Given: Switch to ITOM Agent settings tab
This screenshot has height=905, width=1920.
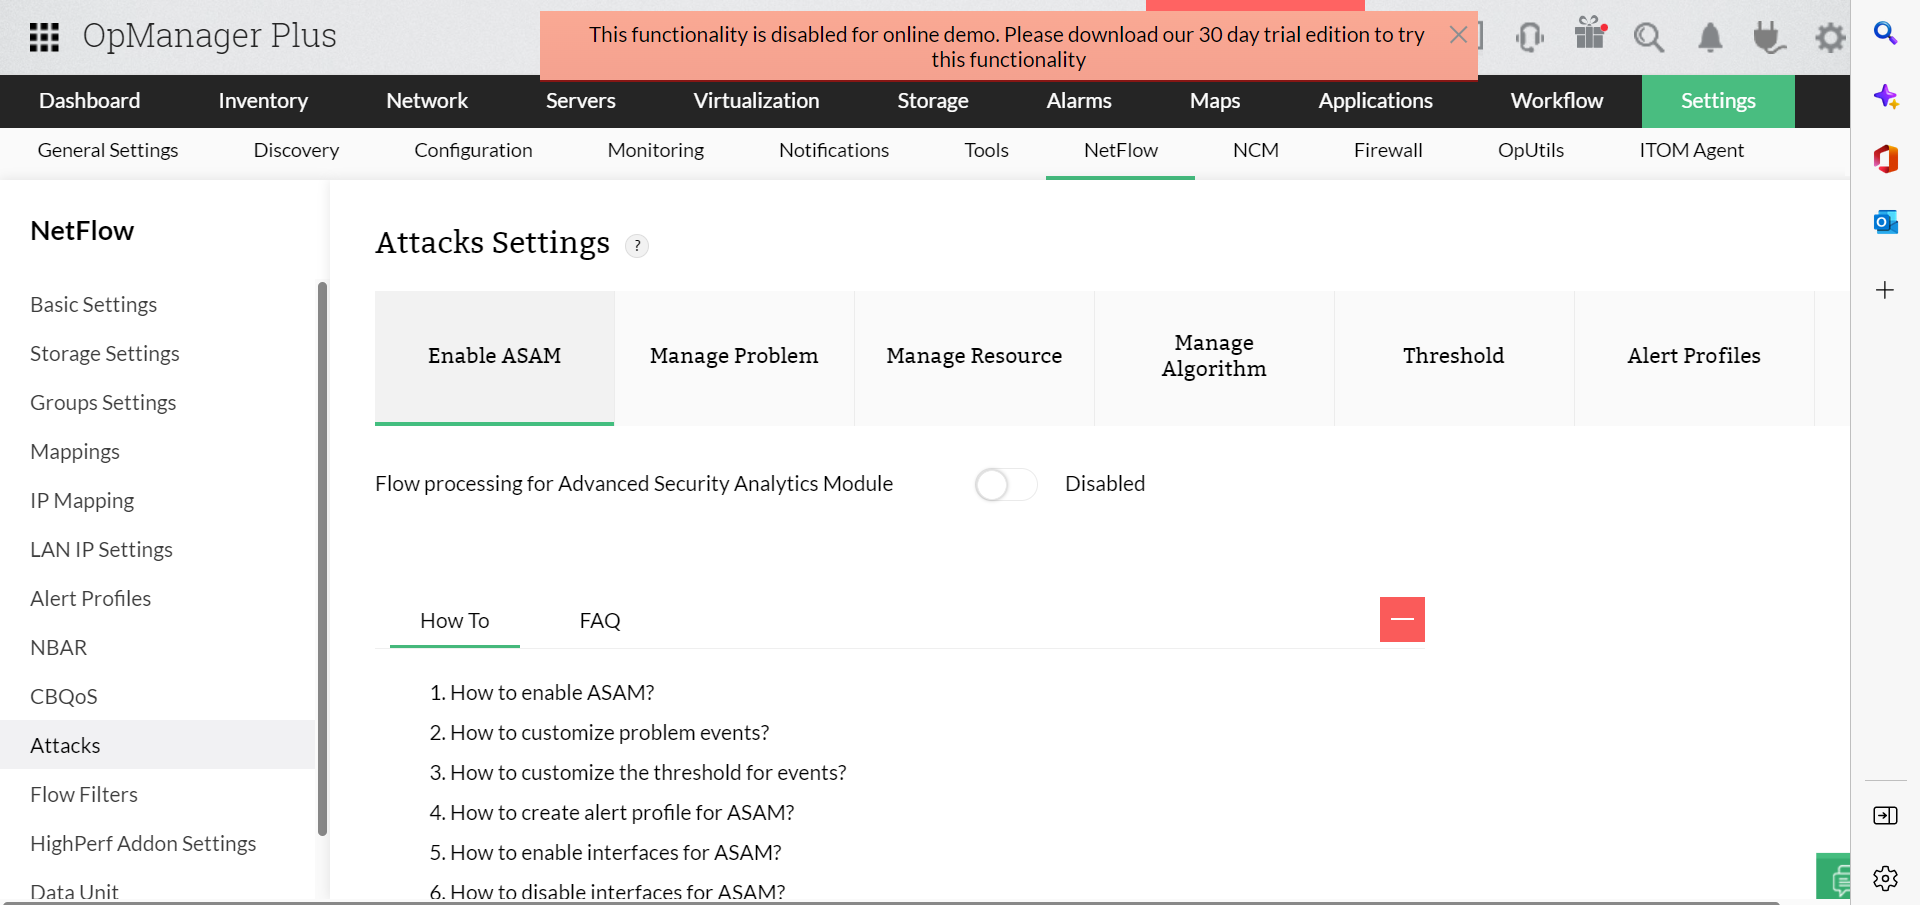Looking at the screenshot, I should coord(1691,151).
